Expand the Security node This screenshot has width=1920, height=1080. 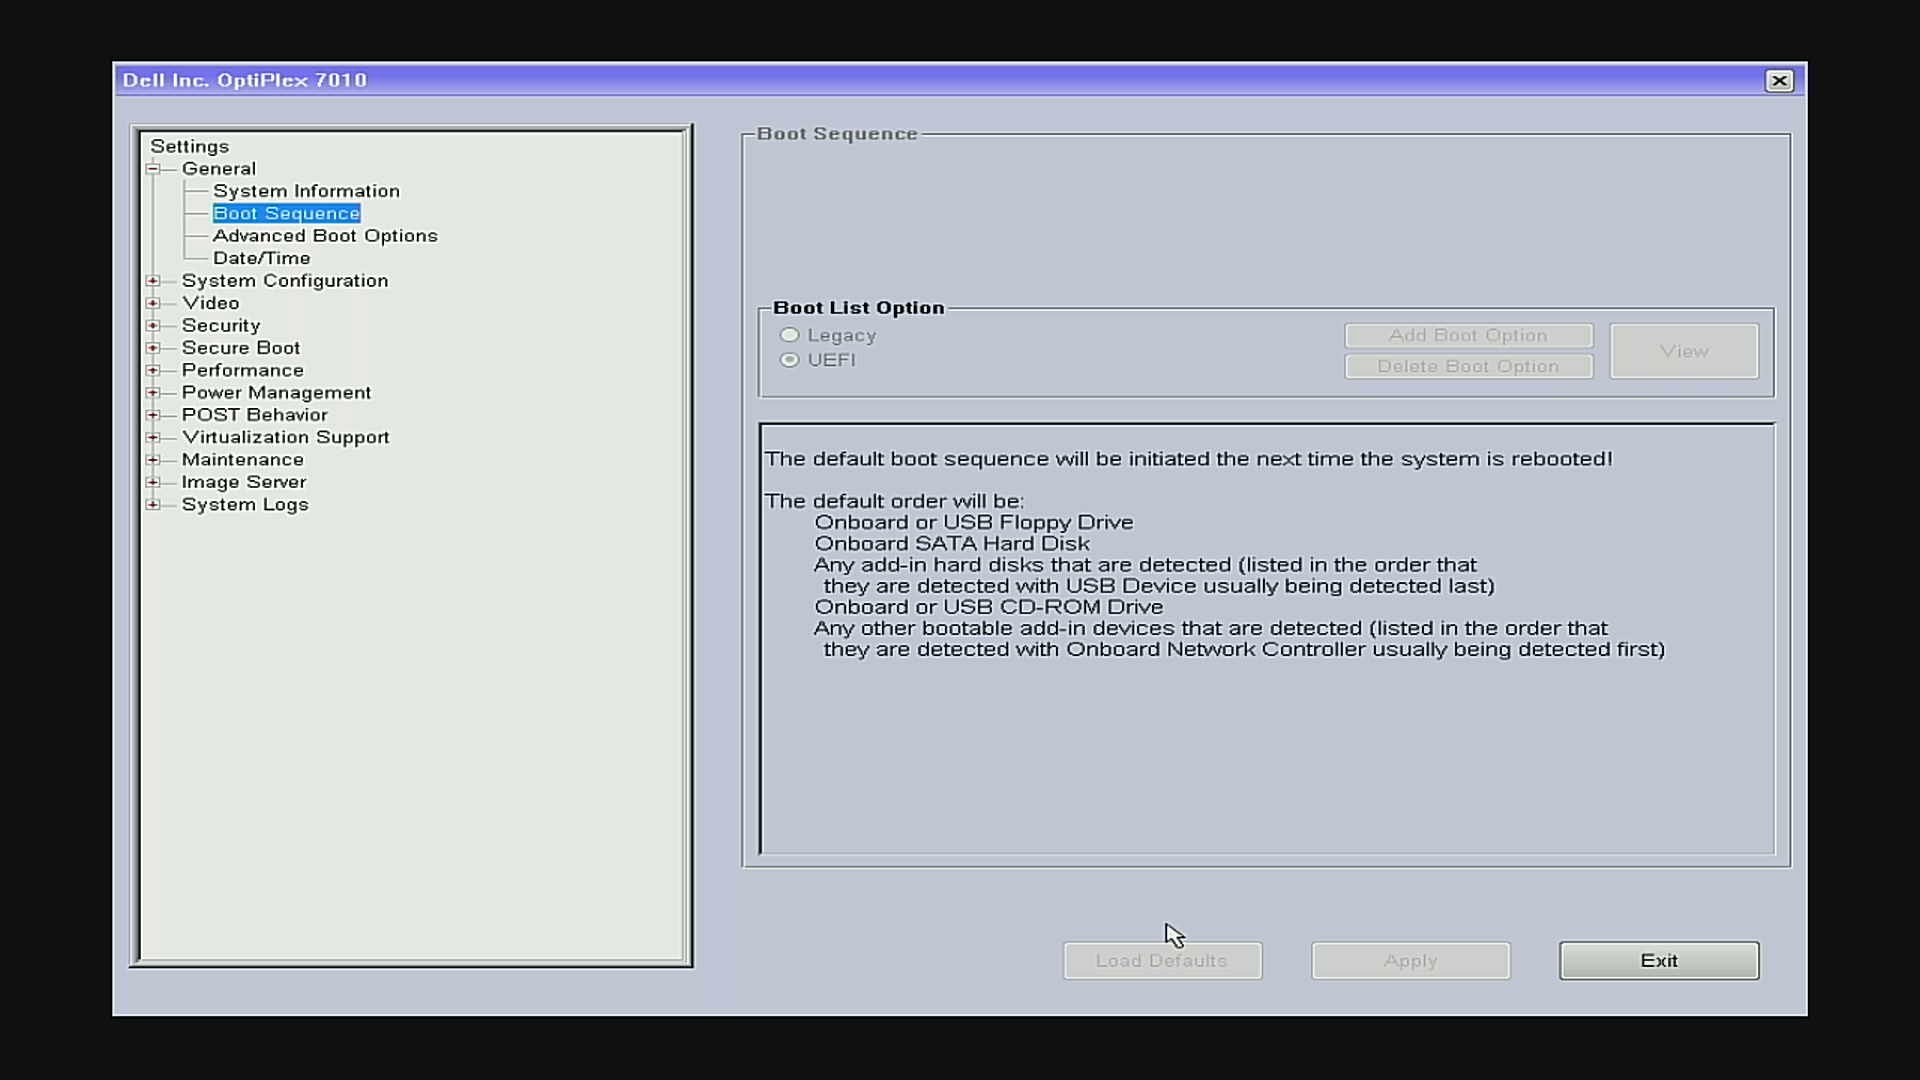point(153,326)
